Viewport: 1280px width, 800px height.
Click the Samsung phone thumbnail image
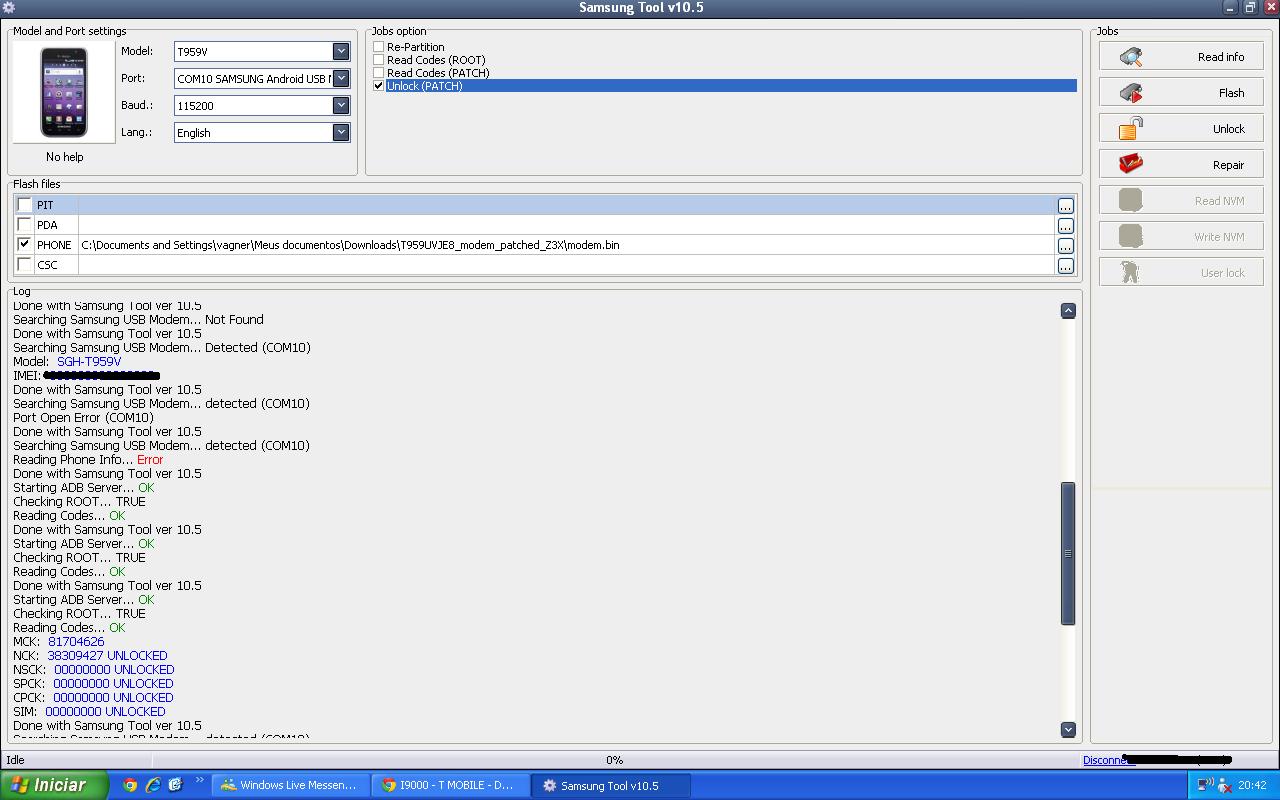point(64,92)
